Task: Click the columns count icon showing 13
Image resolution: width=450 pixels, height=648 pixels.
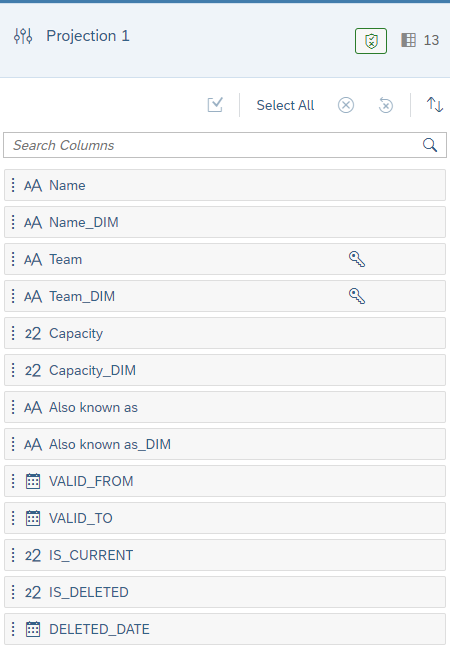Action: pos(408,40)
